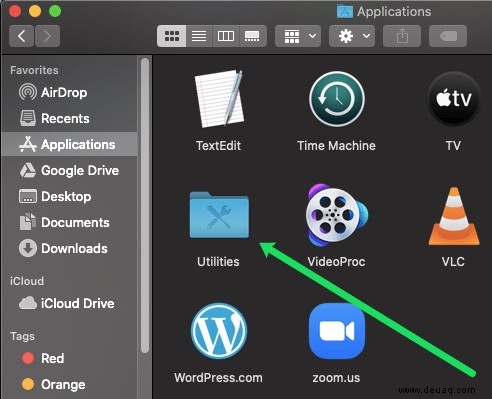
Task: Open the group-by arrangement dropdown
Action: [x=298, y=36]
